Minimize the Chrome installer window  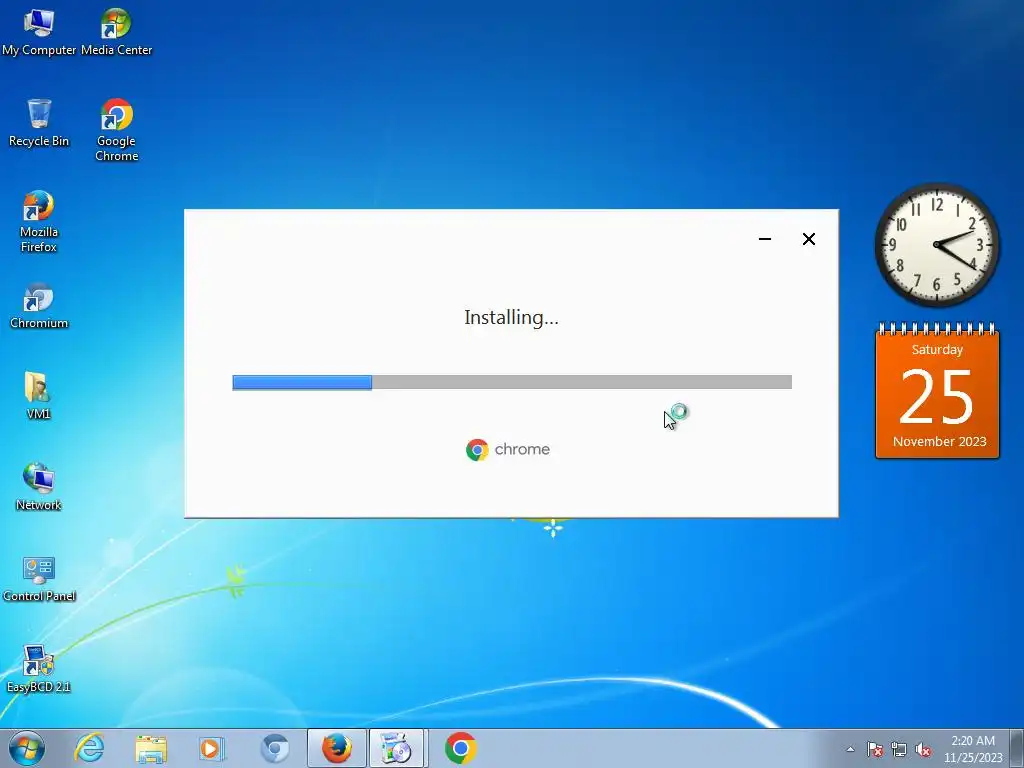765,239
